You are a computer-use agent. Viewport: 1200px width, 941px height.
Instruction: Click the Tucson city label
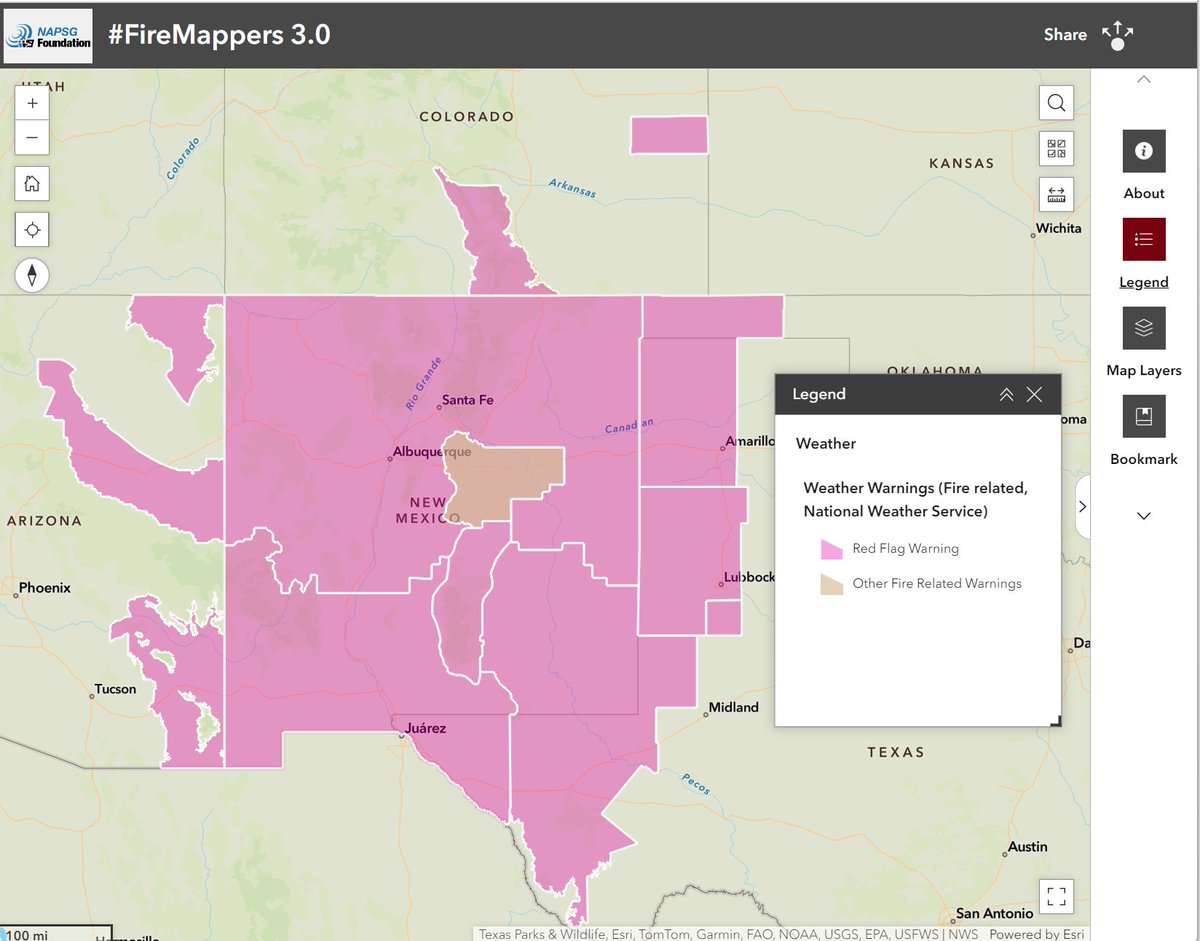pyautogui.click(x=114, y=689)
